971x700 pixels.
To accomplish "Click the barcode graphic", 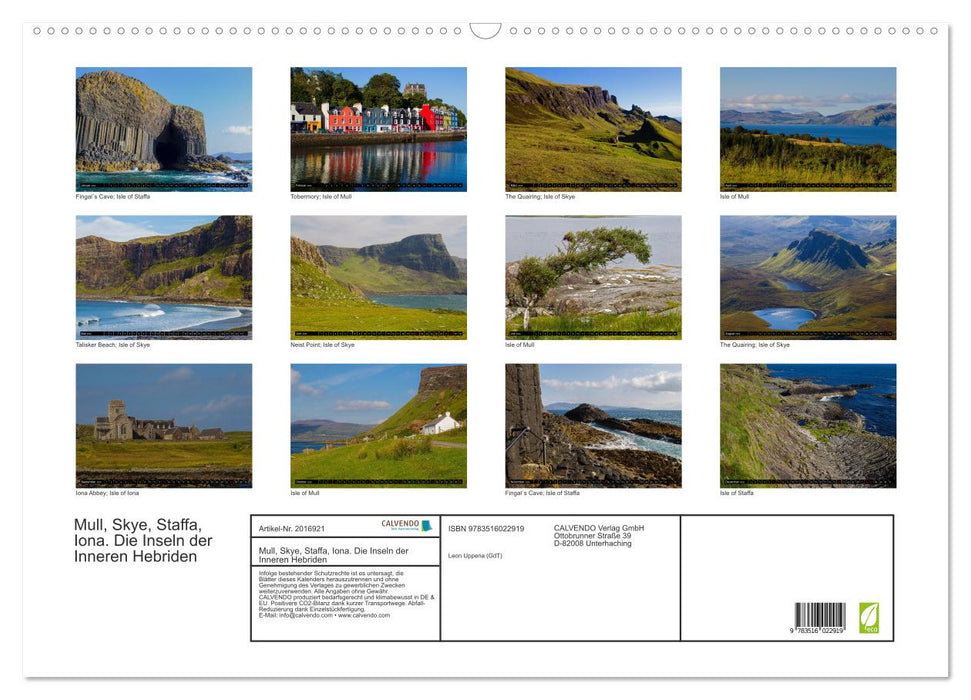I will coord(820,612).
